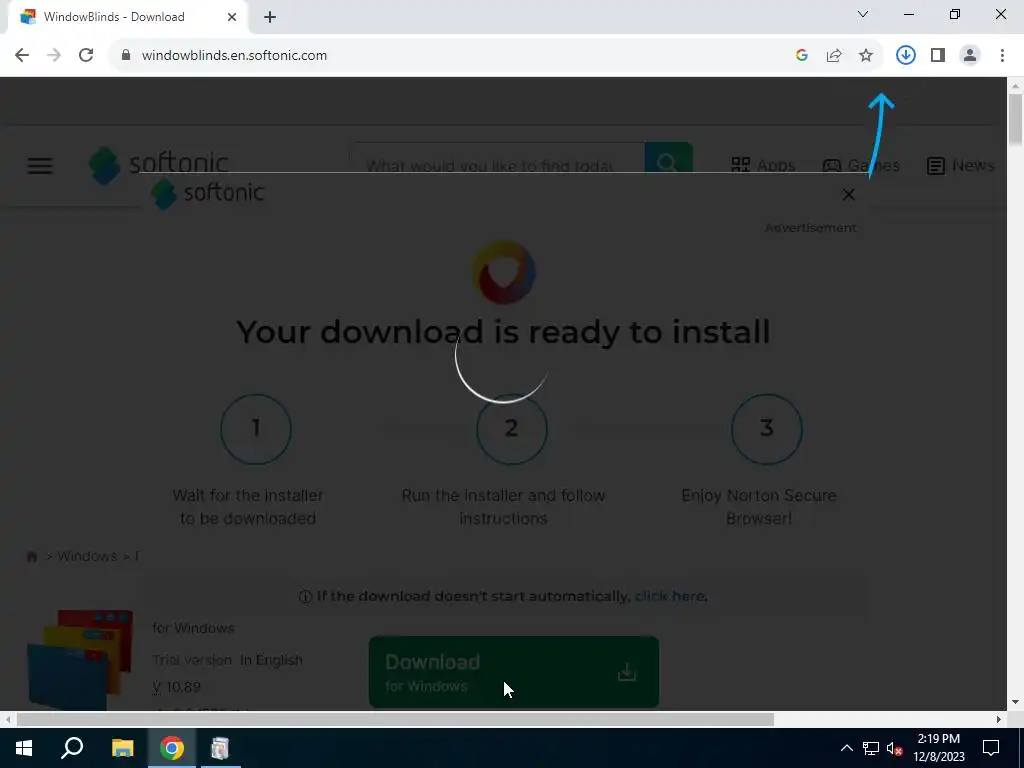This screenshot has width=1024, height=768.
Task: Open the notification center
Action: (991, 748)
